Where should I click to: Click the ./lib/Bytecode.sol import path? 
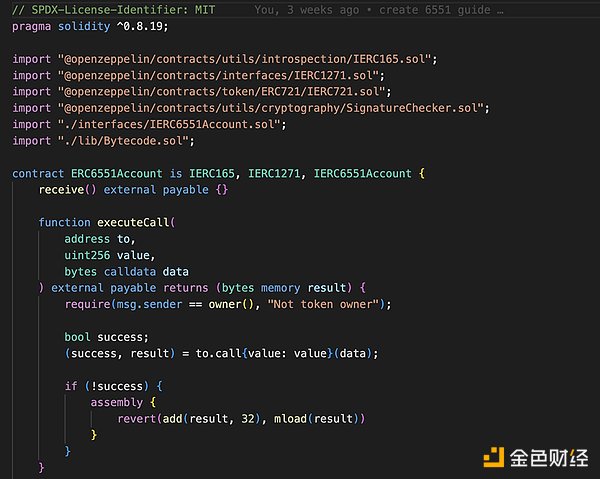point(128,141)
